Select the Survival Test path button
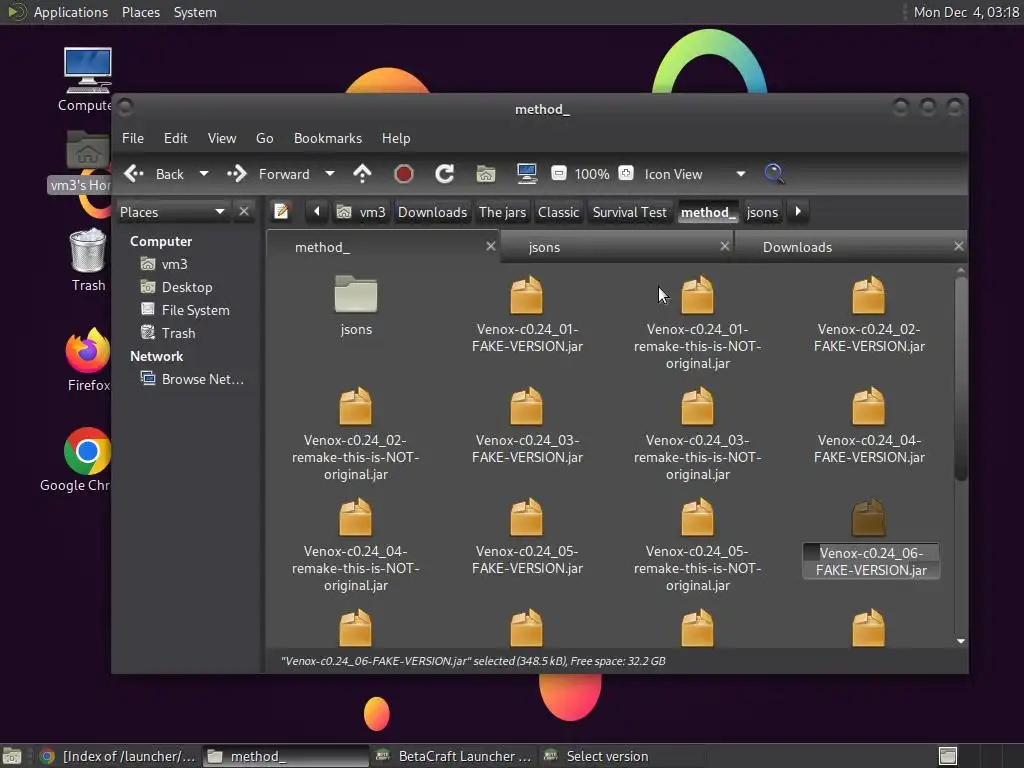 coord(629,212)
